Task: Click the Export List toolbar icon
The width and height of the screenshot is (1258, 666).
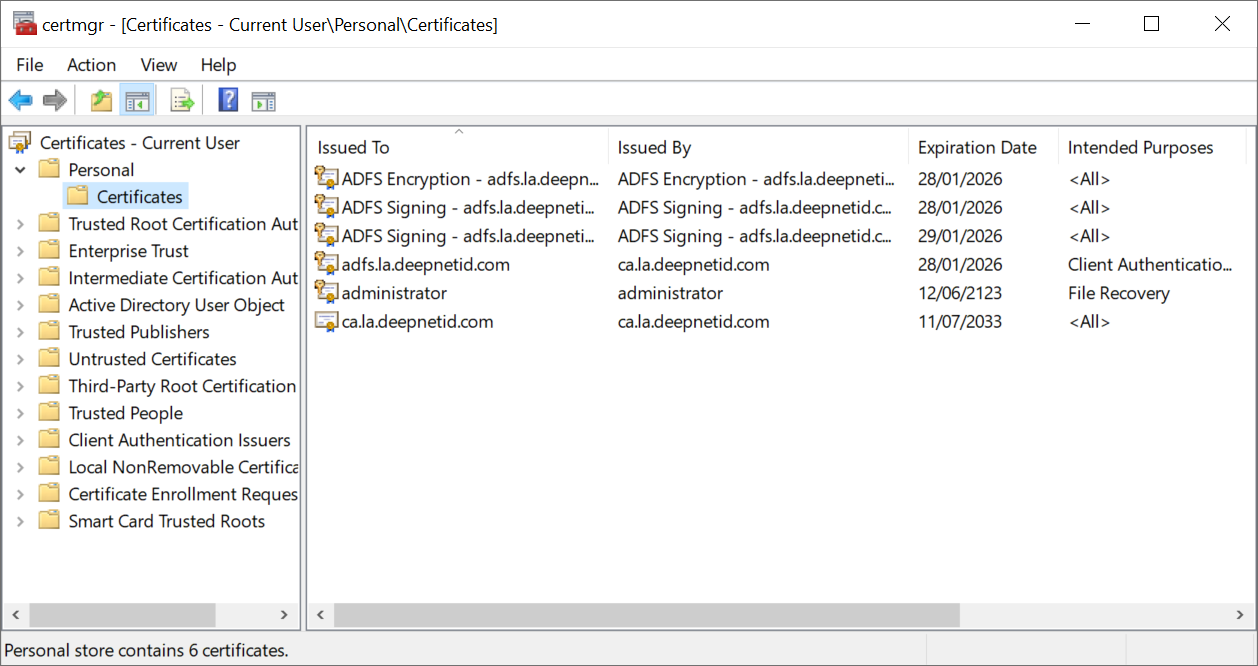Action: [182, 100]
